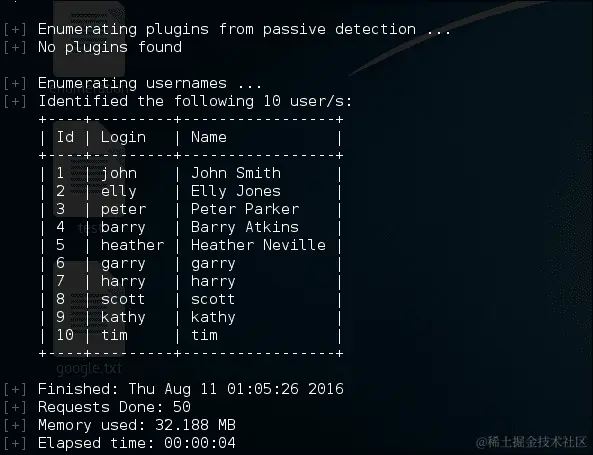Click the Requests Done: 50 line
593x455 pixels.
114,407
